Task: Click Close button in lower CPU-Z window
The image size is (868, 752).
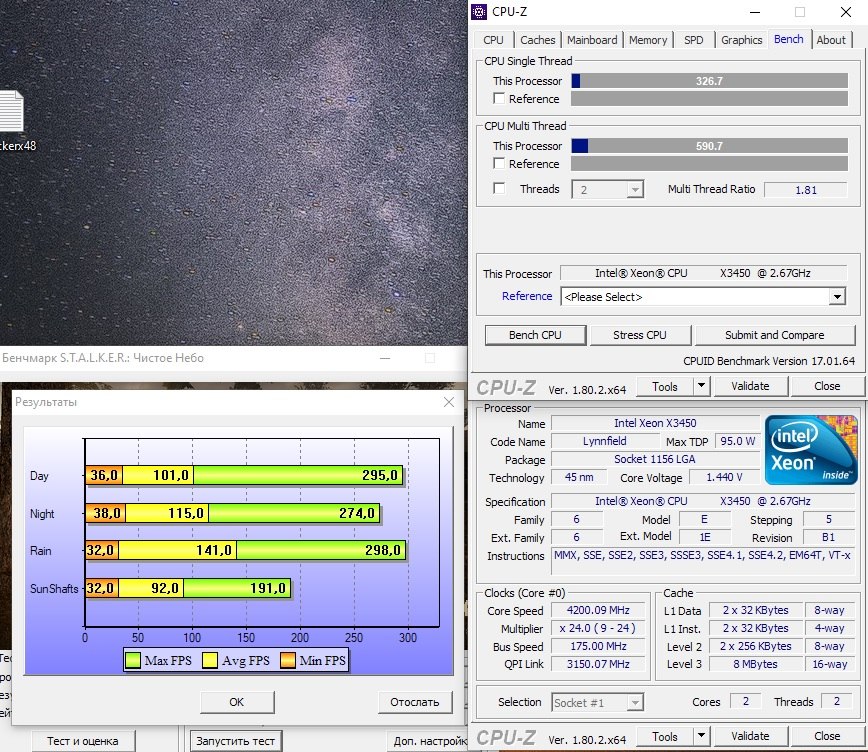Action: pyautogui.click(x=827, y=736)
